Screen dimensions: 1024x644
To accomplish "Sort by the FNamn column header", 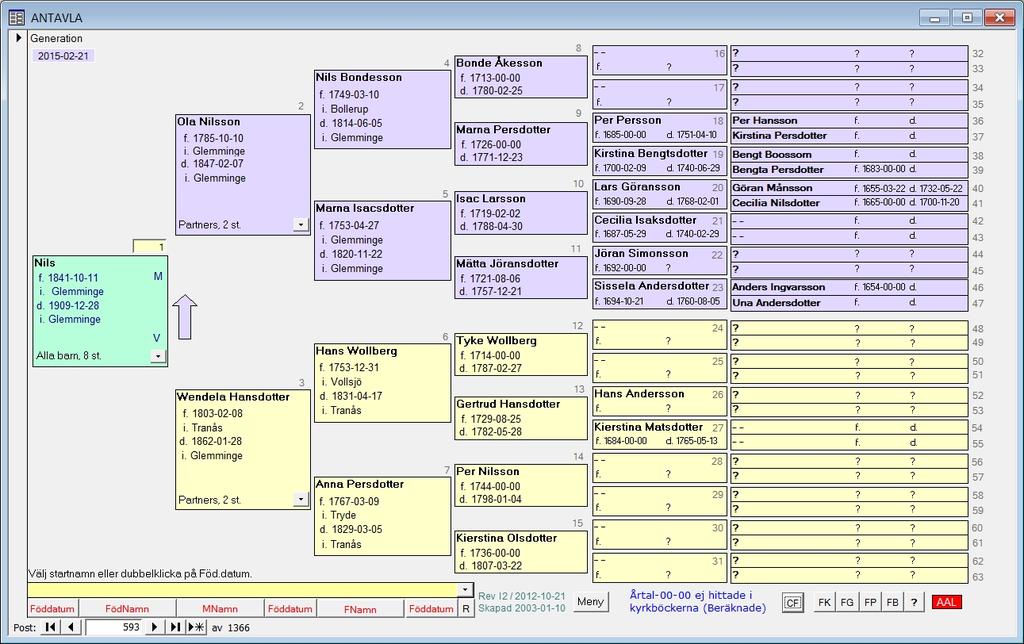I will coord(360,609).
